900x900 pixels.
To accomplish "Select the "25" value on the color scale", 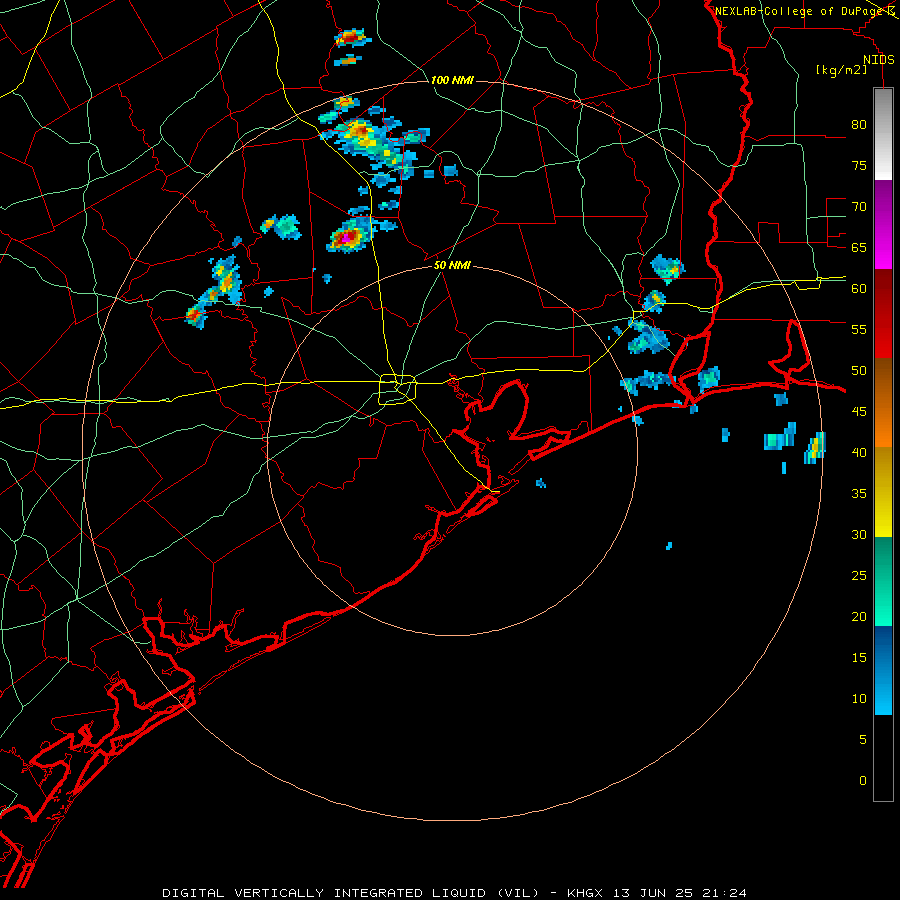I will 859,575.
